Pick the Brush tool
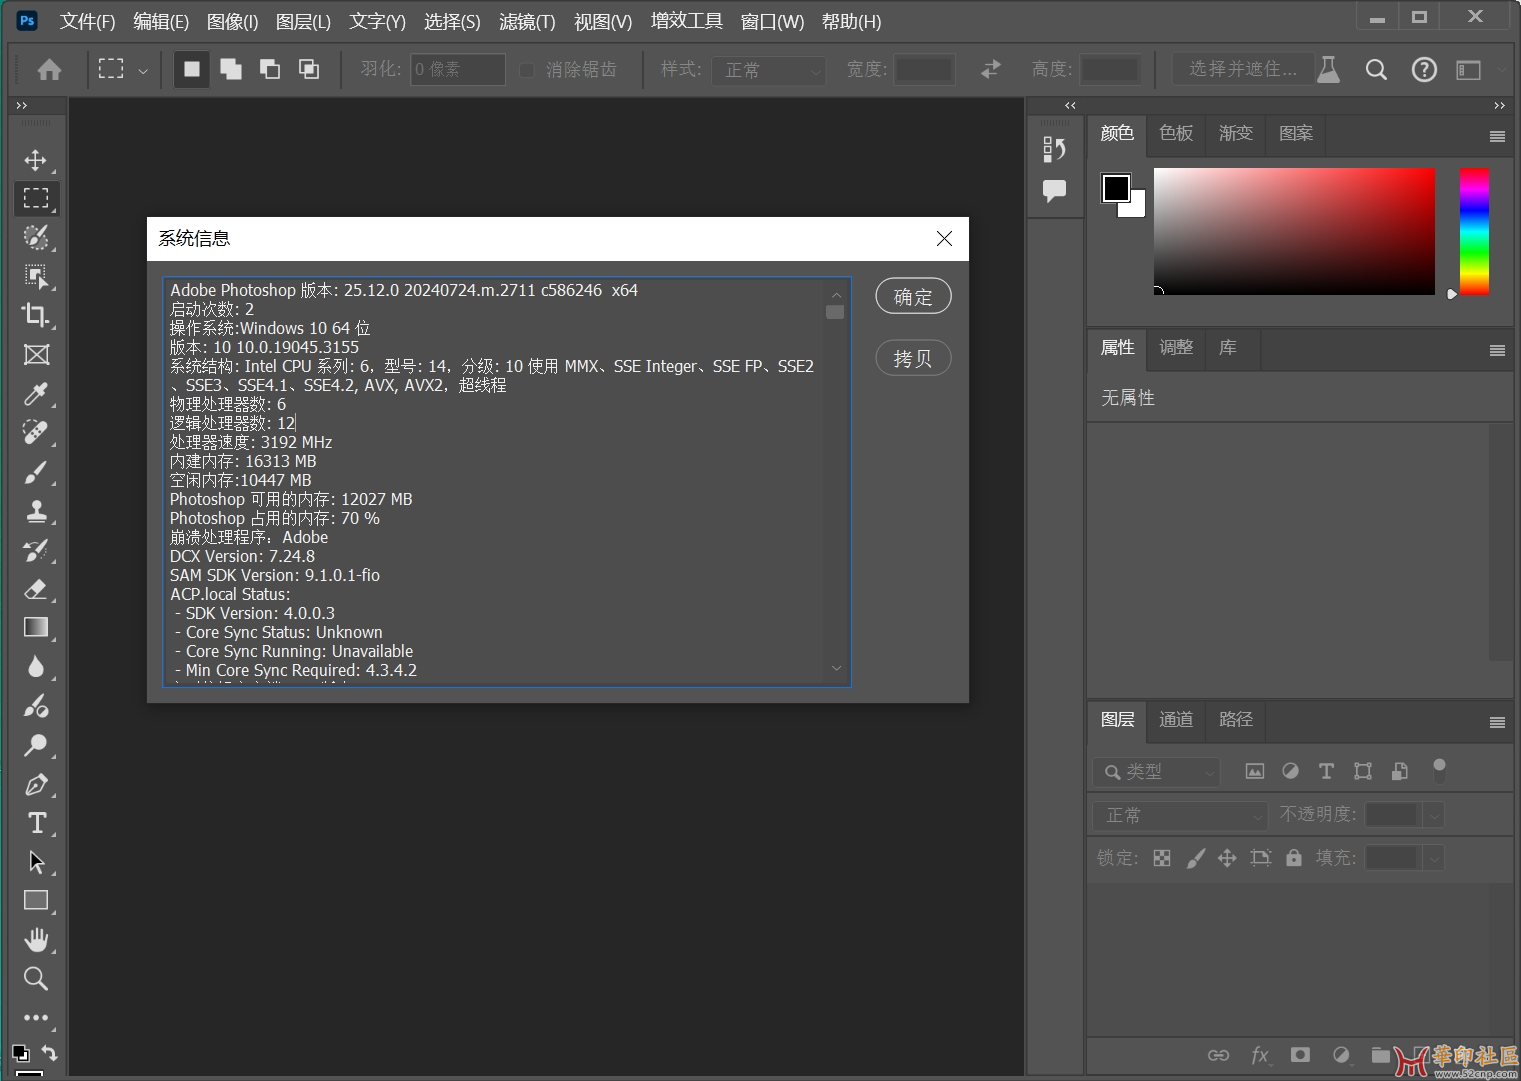 pyautogui.click(x=36, y=472)
